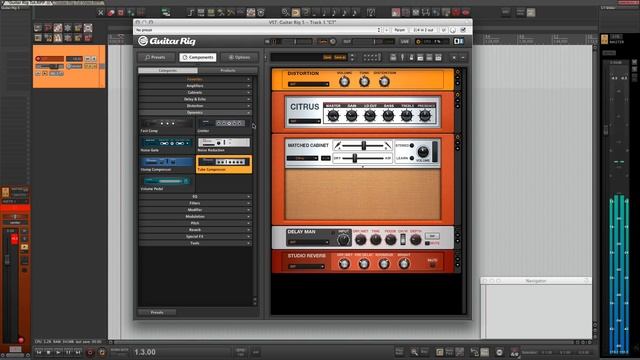
Task: Click the Guitar Rig input gate icon
Action: click(x=323, y=42)
